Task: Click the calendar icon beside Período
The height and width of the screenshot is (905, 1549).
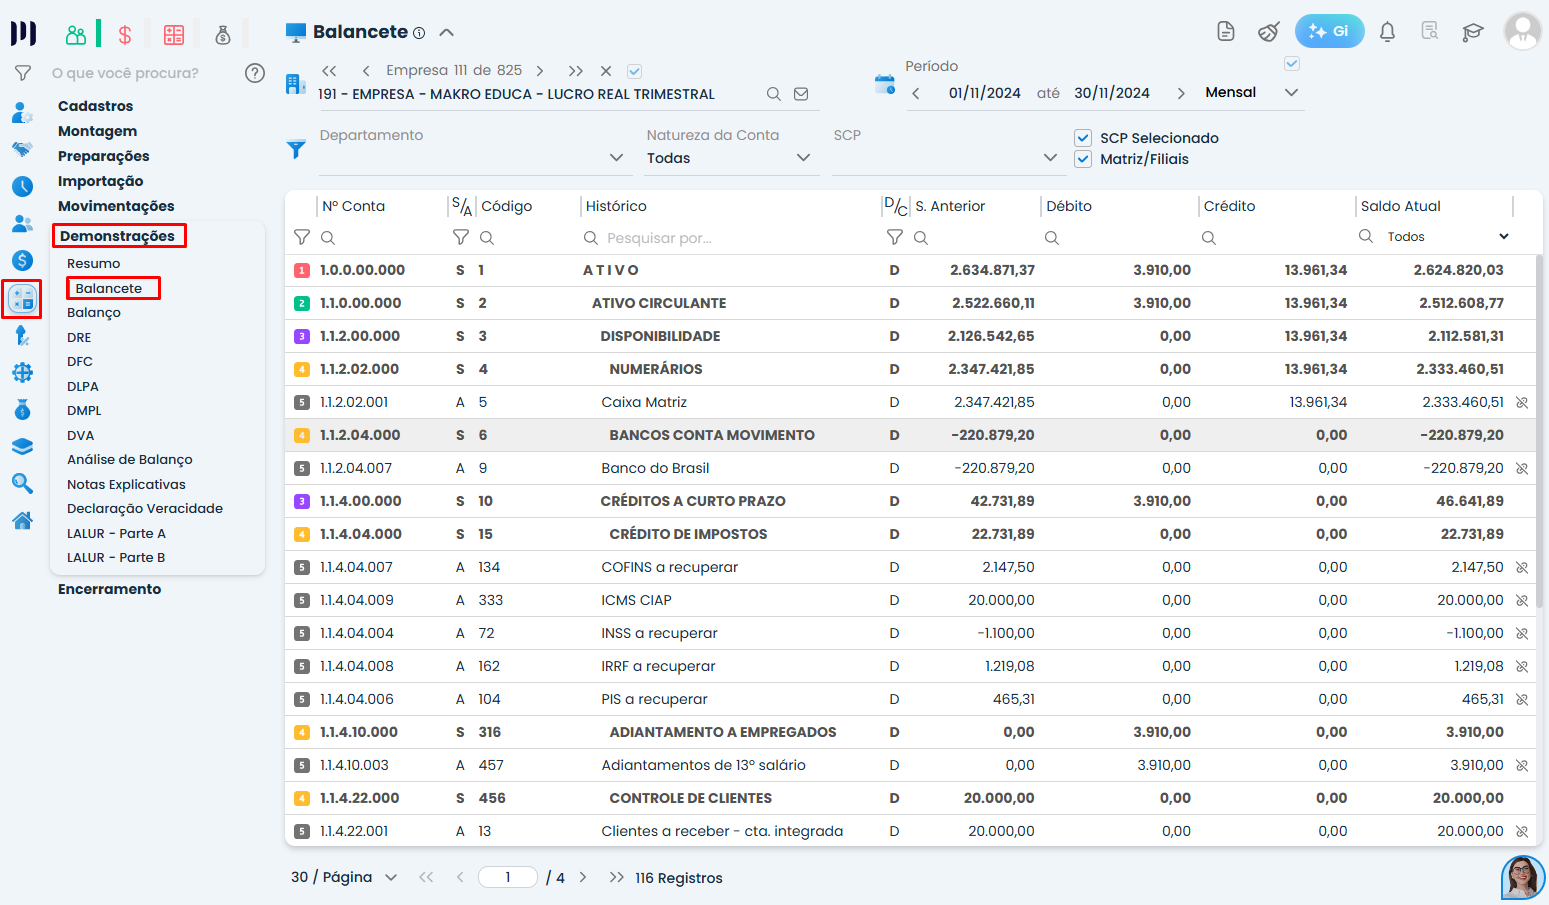Action: tap(885, 85)
